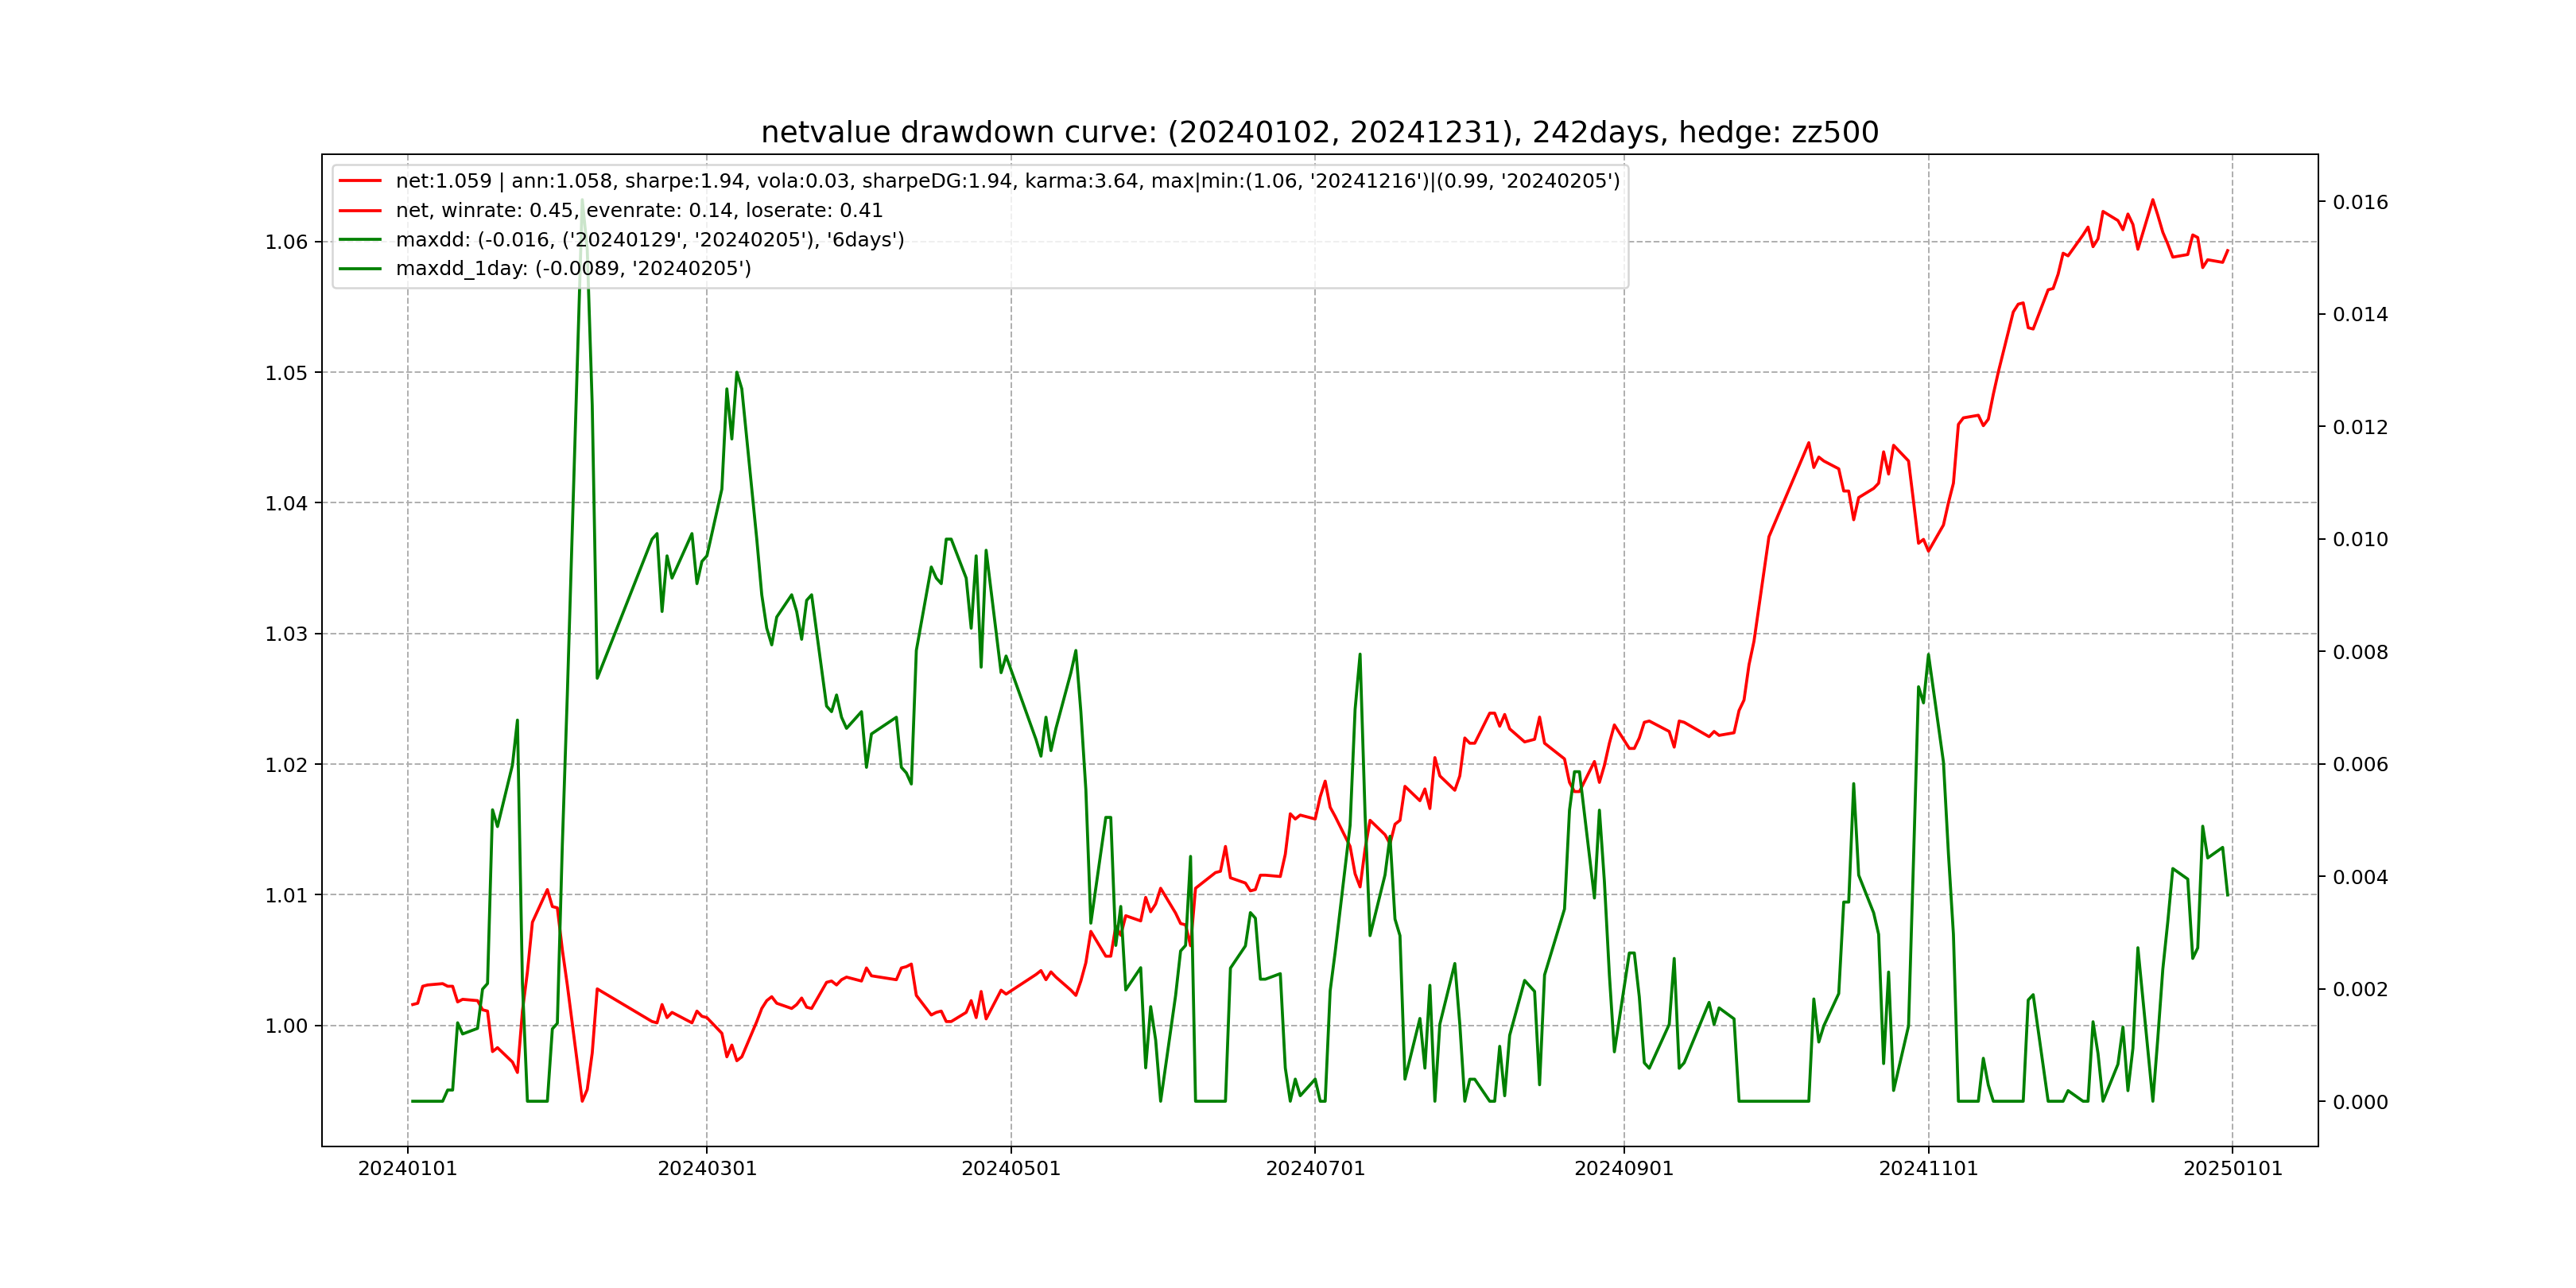Click the green line swatch beside maxdd_1day legend entry

pyautogui.click(x=360, y=268)
